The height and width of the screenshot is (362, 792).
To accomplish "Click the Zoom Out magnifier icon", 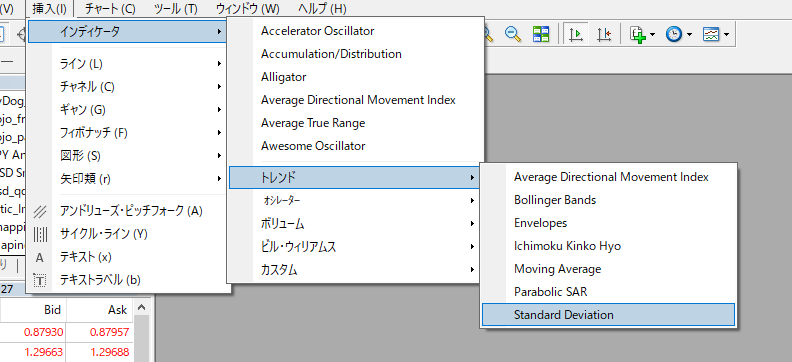I will [513, 34].
